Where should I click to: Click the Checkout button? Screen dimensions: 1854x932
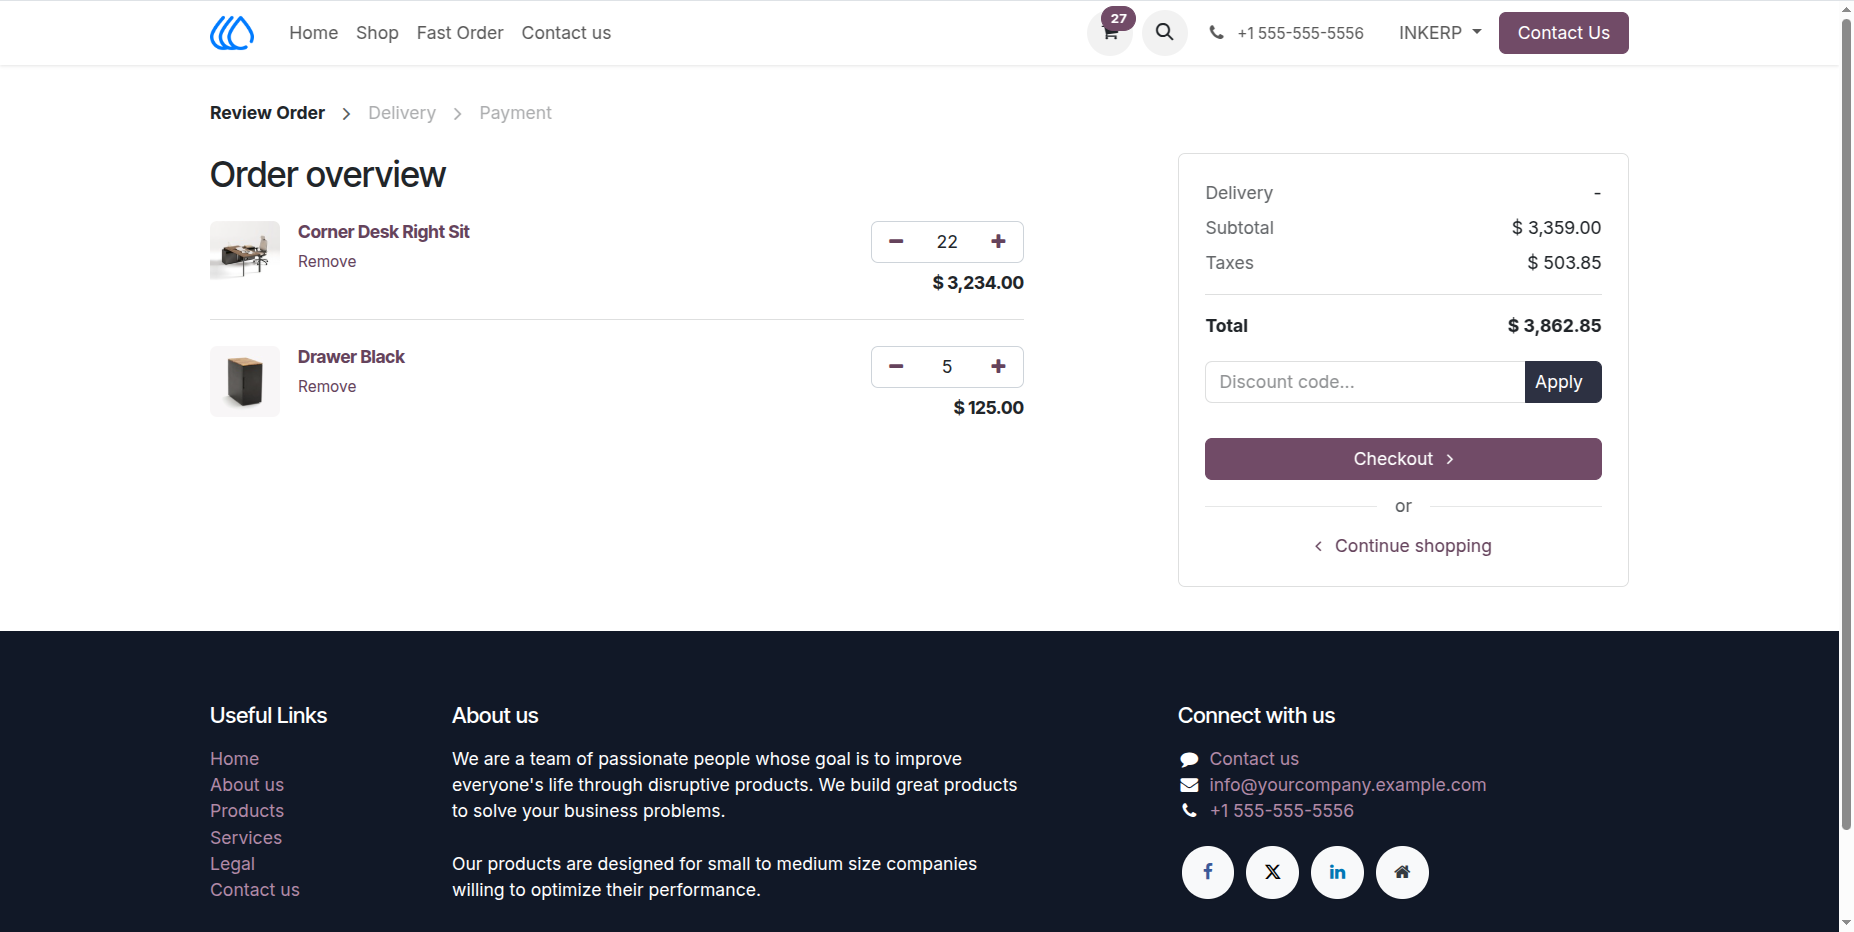1403,459
